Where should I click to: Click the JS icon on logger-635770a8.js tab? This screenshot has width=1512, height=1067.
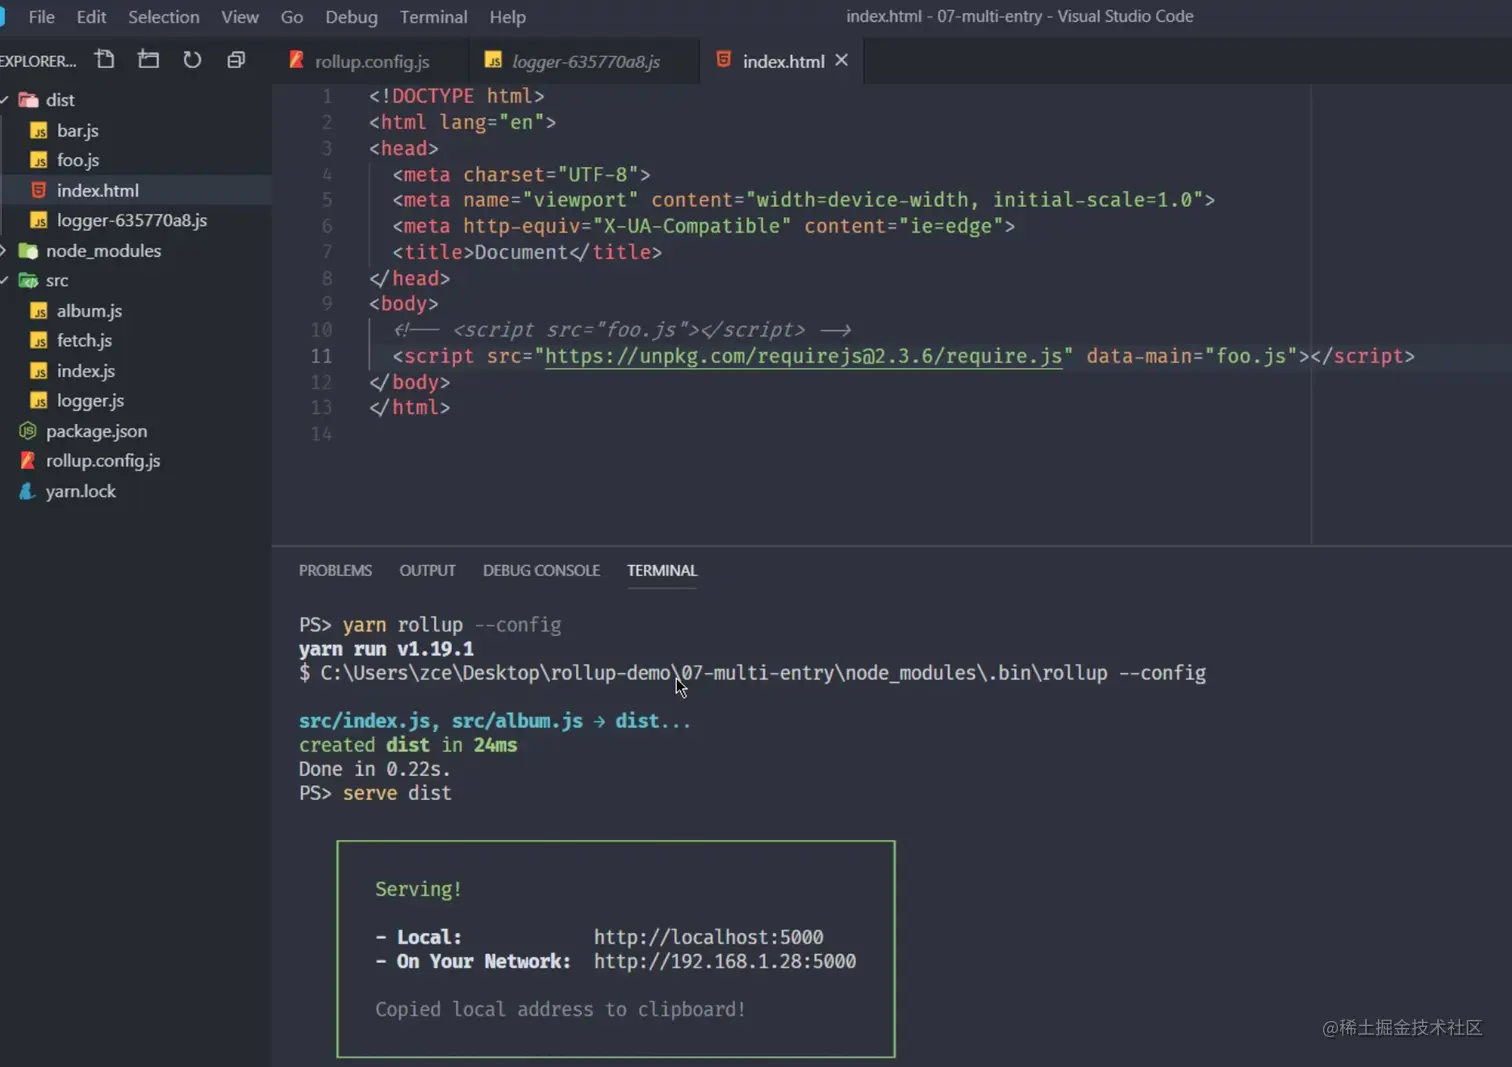[493, 60]
